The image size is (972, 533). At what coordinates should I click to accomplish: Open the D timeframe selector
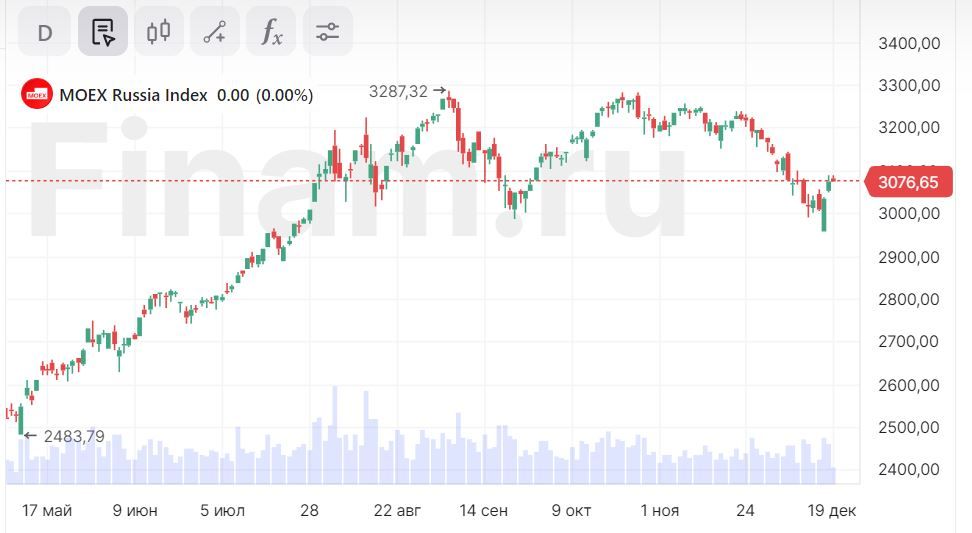tap(45, 32)
